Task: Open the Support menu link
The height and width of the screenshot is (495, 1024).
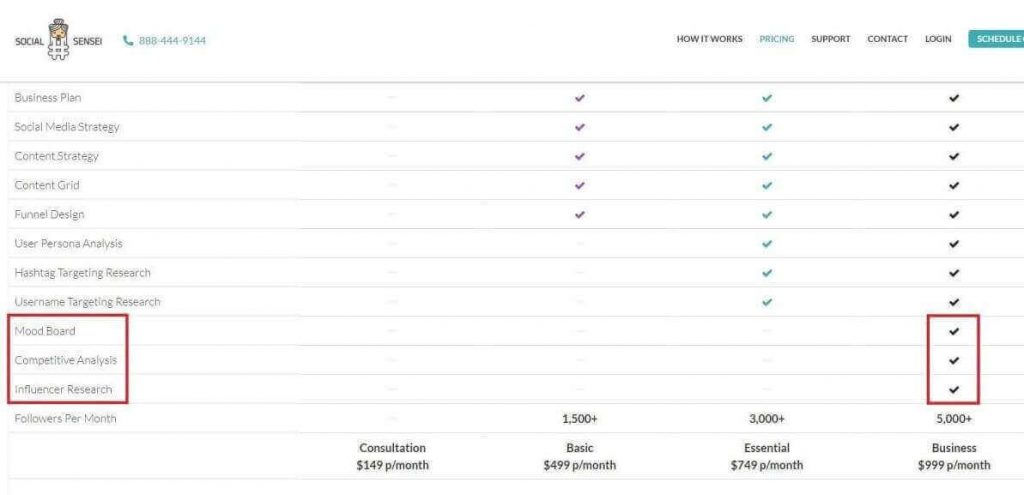Action: [x=831, y=40]
